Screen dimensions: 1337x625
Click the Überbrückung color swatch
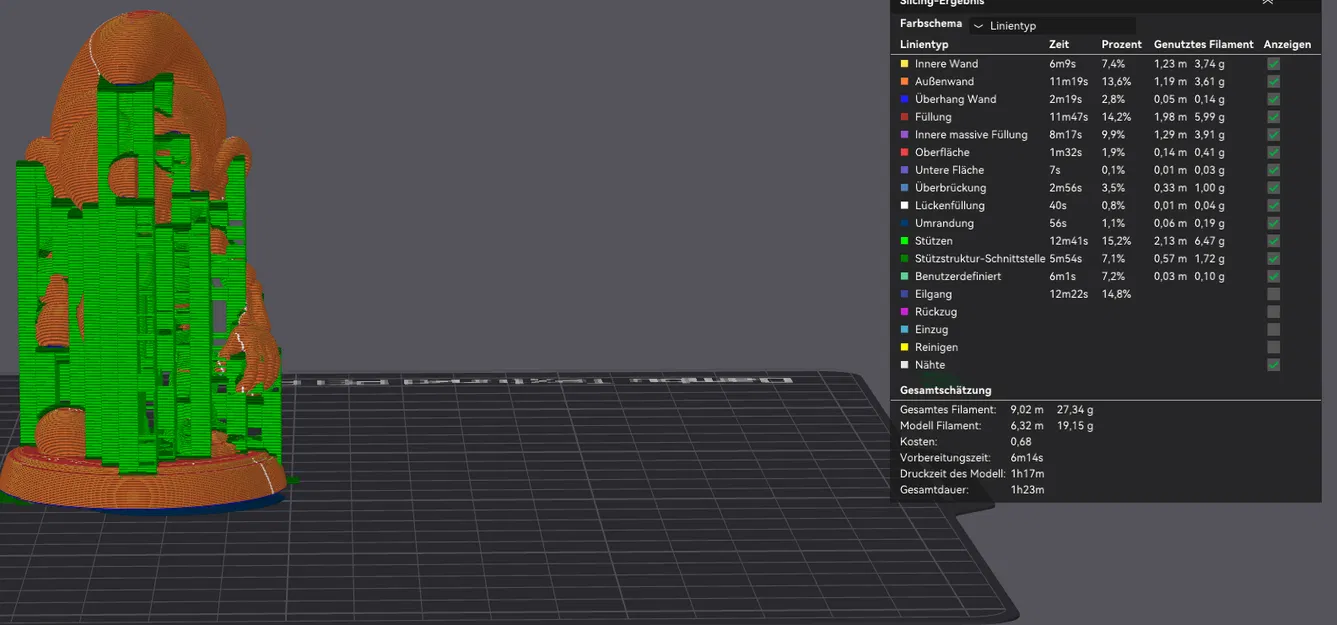pyautogui.click(x=904, y=188)
